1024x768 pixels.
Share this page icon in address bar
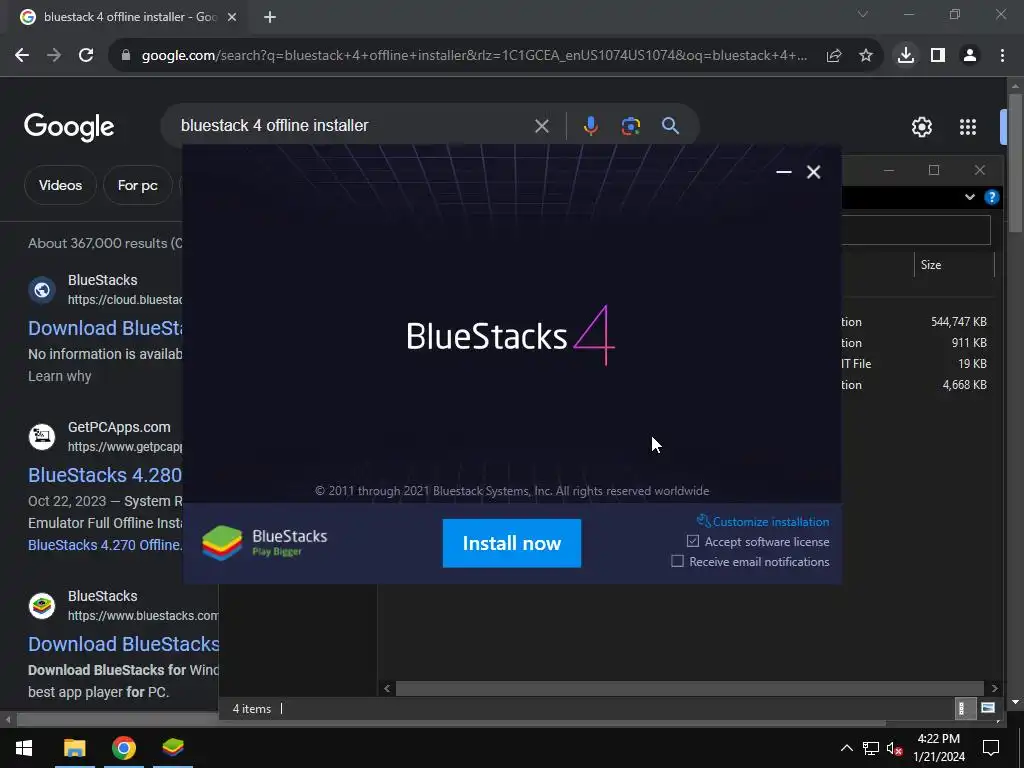click(x=833, y=56)
